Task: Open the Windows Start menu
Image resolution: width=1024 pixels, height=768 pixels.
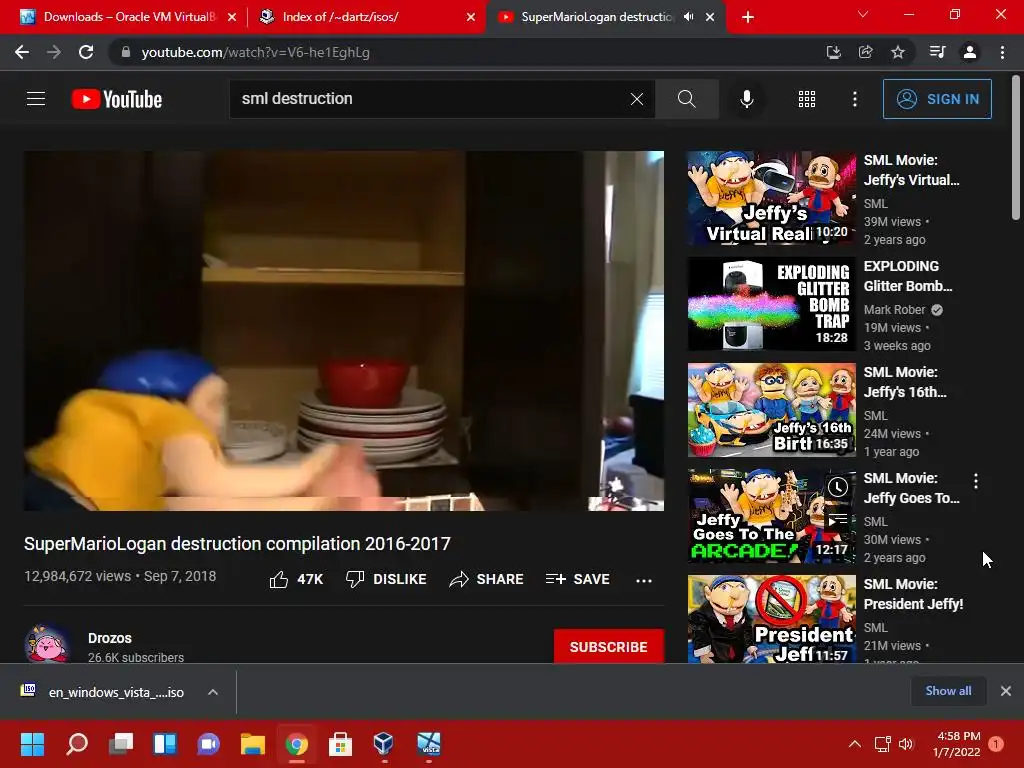Action: [x=32, y=744]
